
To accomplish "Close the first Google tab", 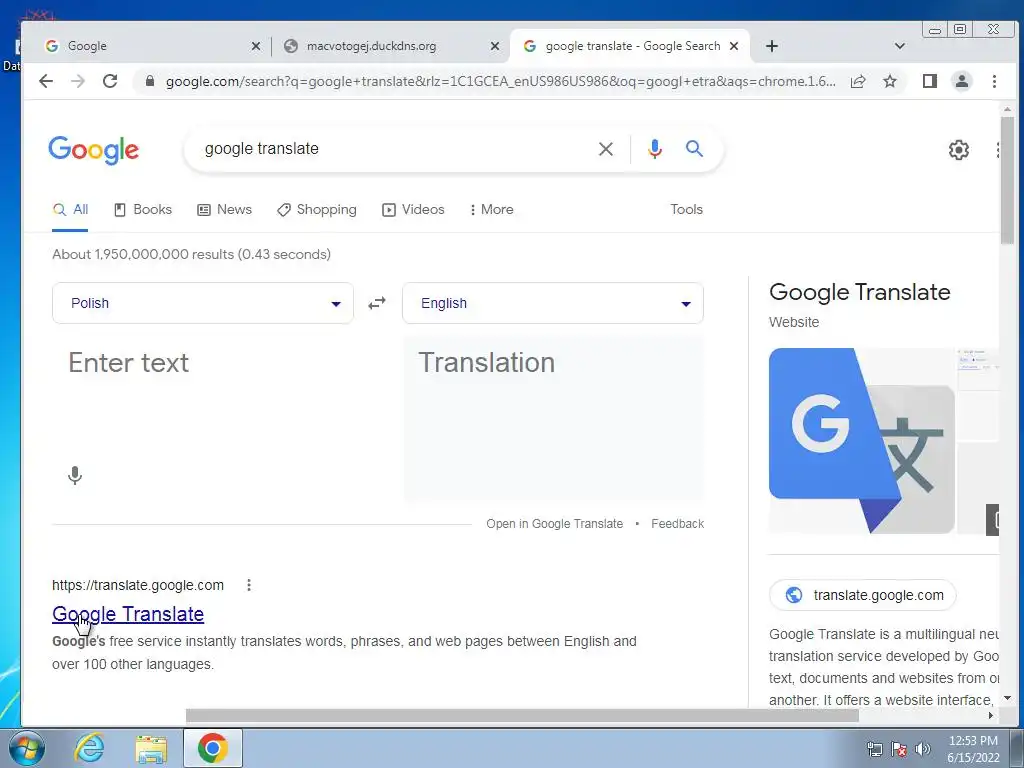I will [255, 46].
